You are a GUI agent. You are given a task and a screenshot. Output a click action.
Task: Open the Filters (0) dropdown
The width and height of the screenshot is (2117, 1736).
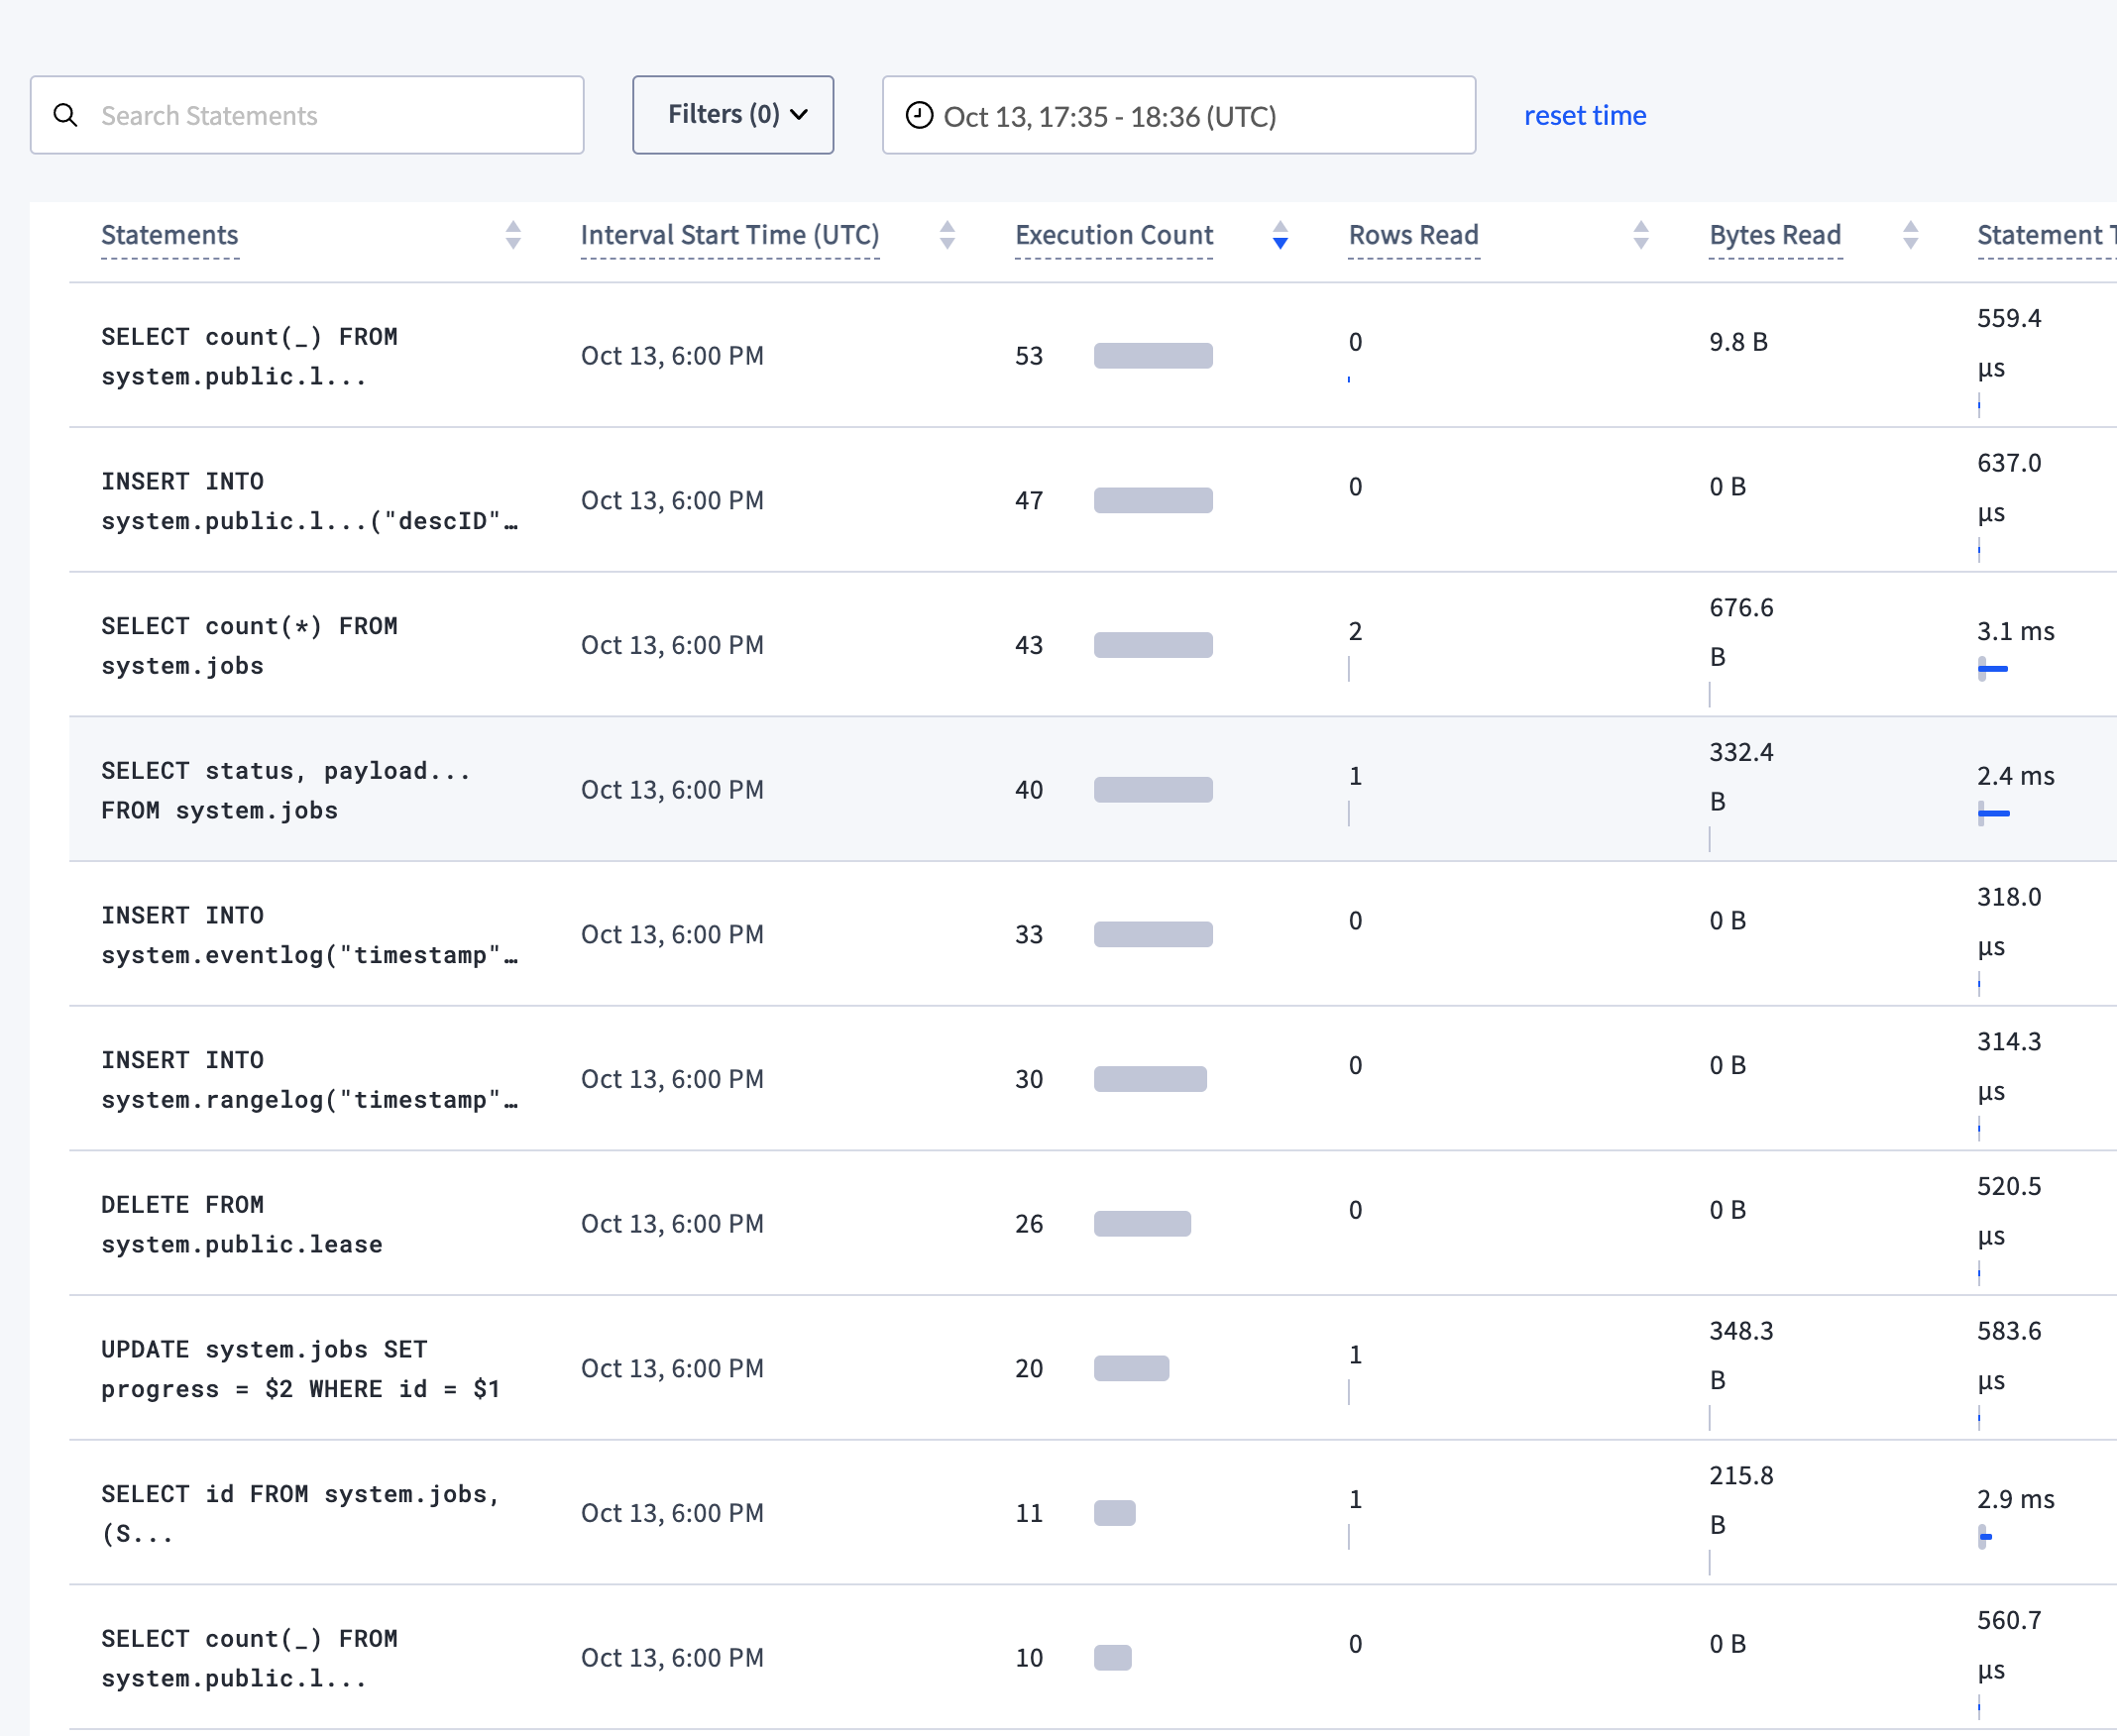(x=733, y=115)
